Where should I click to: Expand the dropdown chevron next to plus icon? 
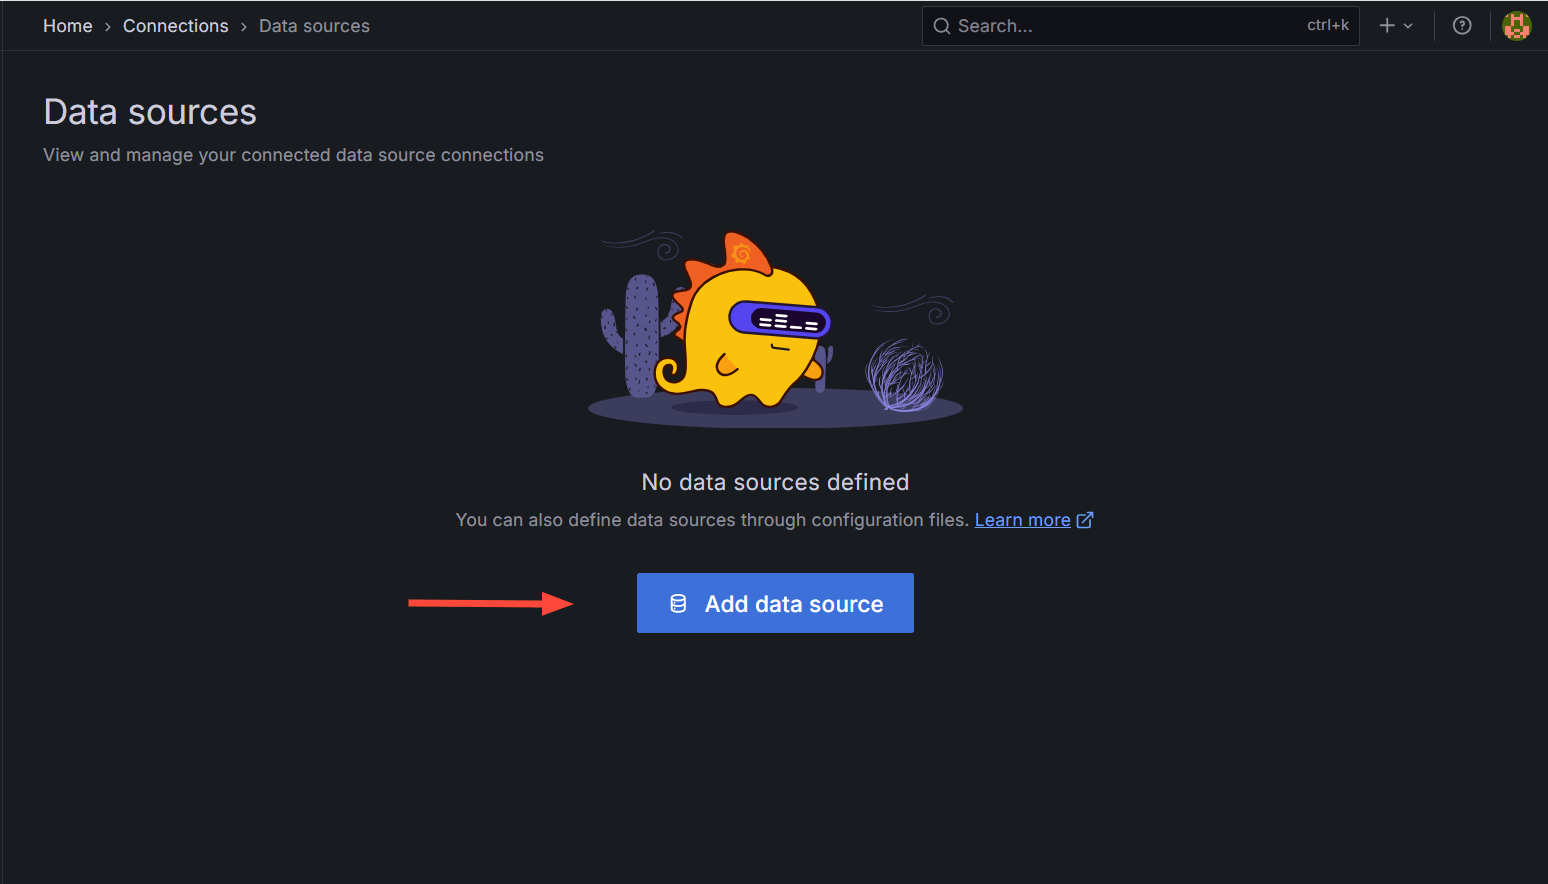1407,25
